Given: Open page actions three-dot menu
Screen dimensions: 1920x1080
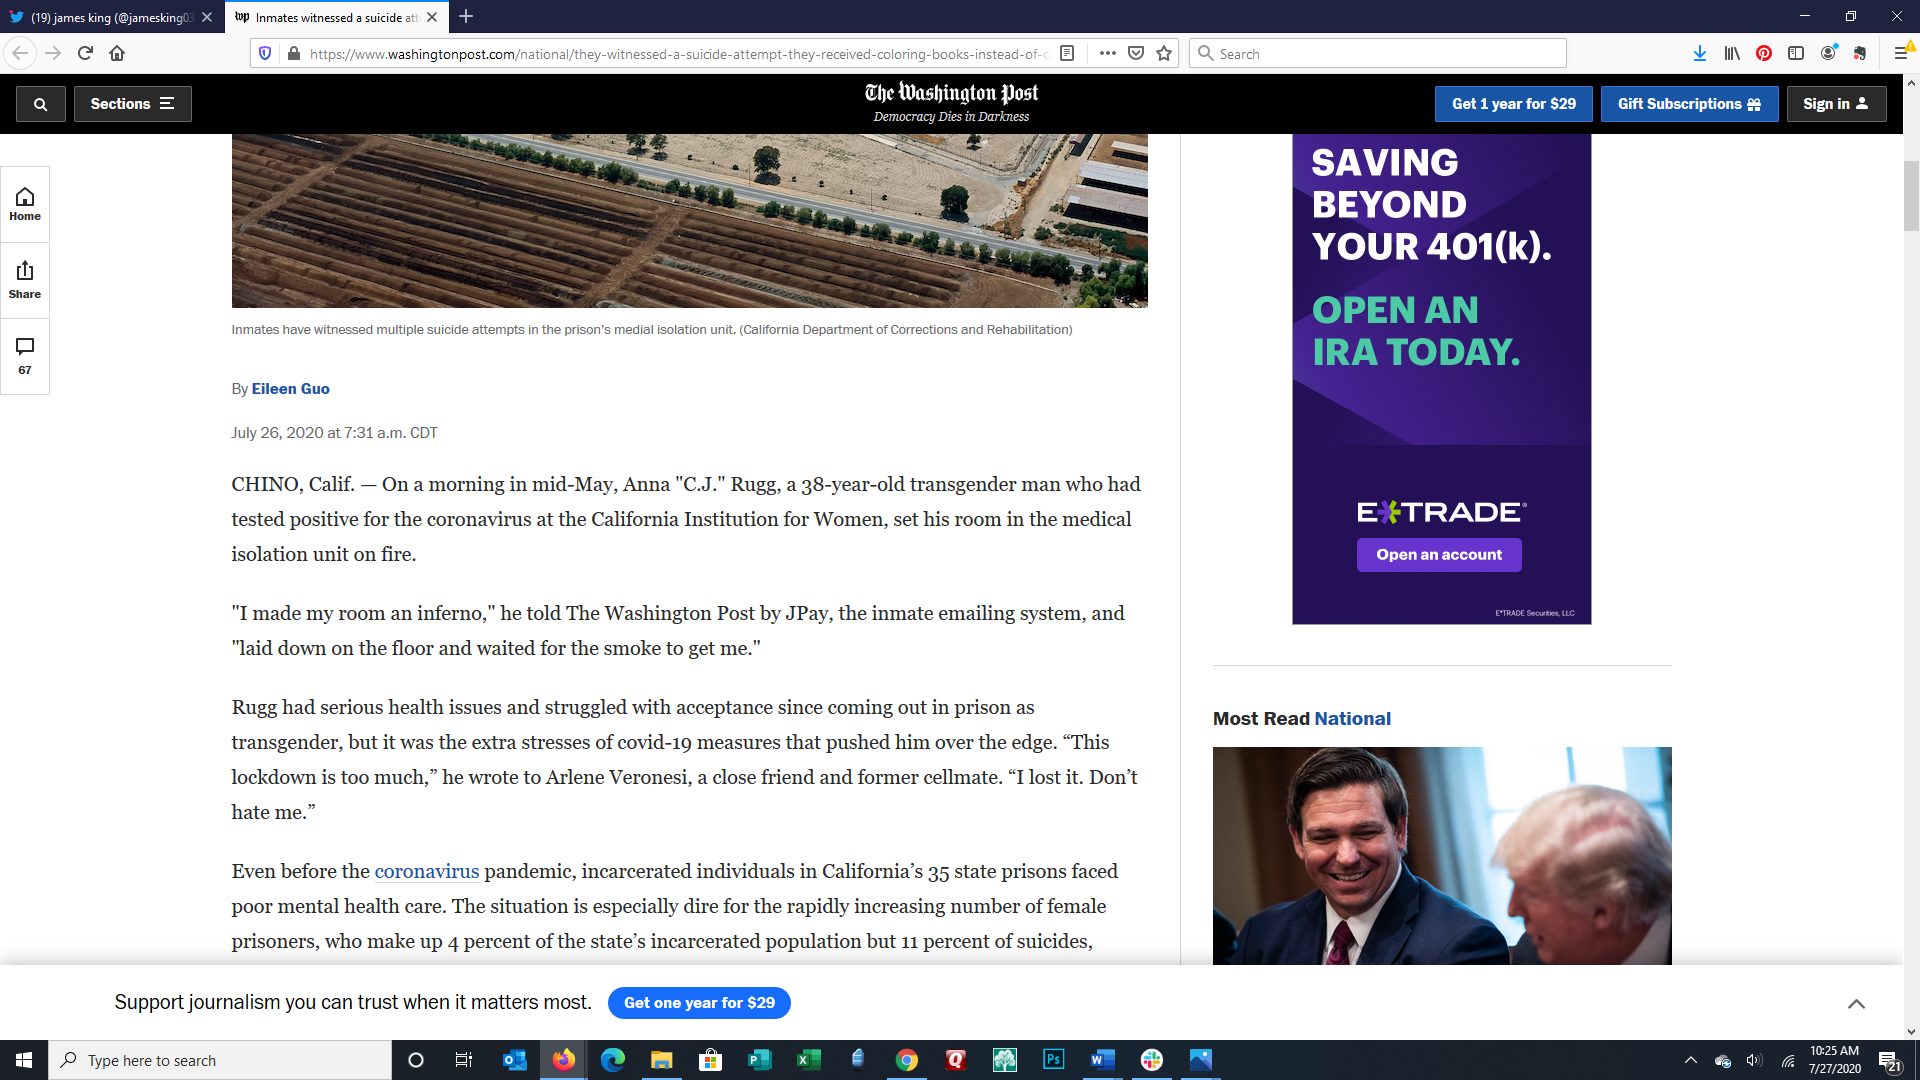Looking at the screenshot, I should tap(1107, 54).
